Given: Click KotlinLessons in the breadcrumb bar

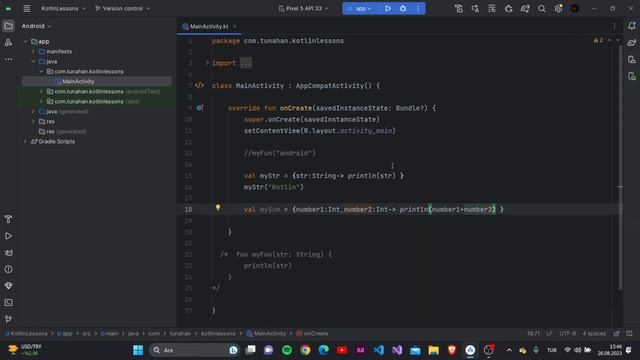Looking at the screenshot, I should (x=26, y=333).
